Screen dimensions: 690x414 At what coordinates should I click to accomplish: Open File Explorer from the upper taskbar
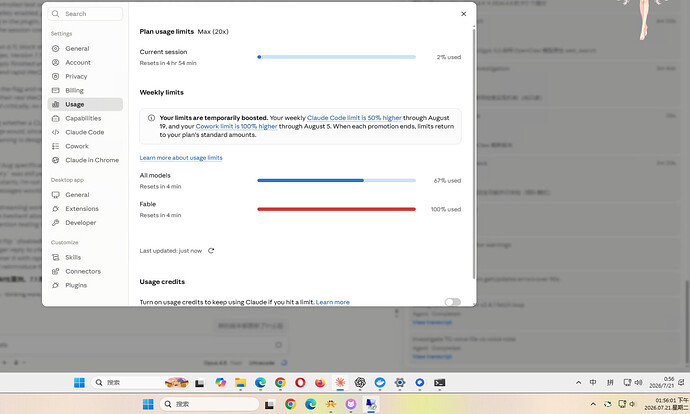[x=240, y=382]
